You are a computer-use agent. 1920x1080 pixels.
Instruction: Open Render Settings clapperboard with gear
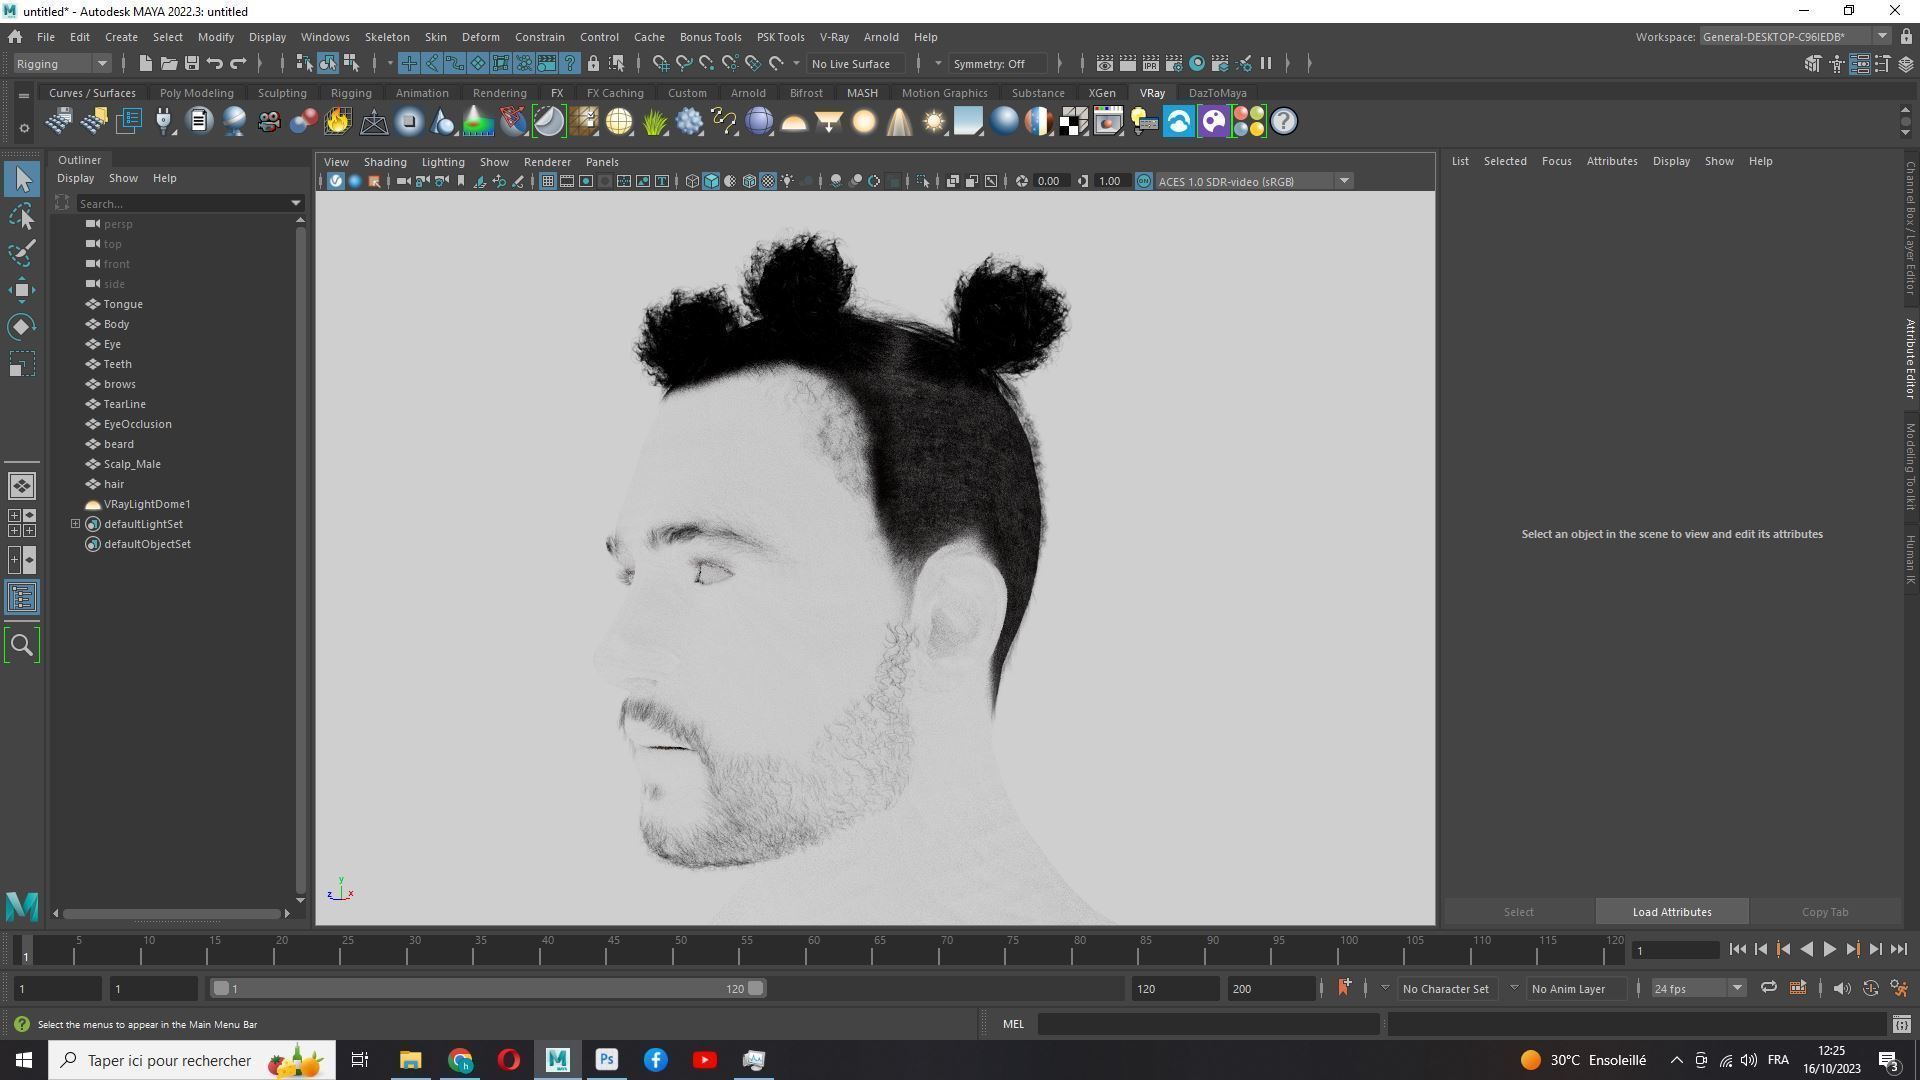1174,63
